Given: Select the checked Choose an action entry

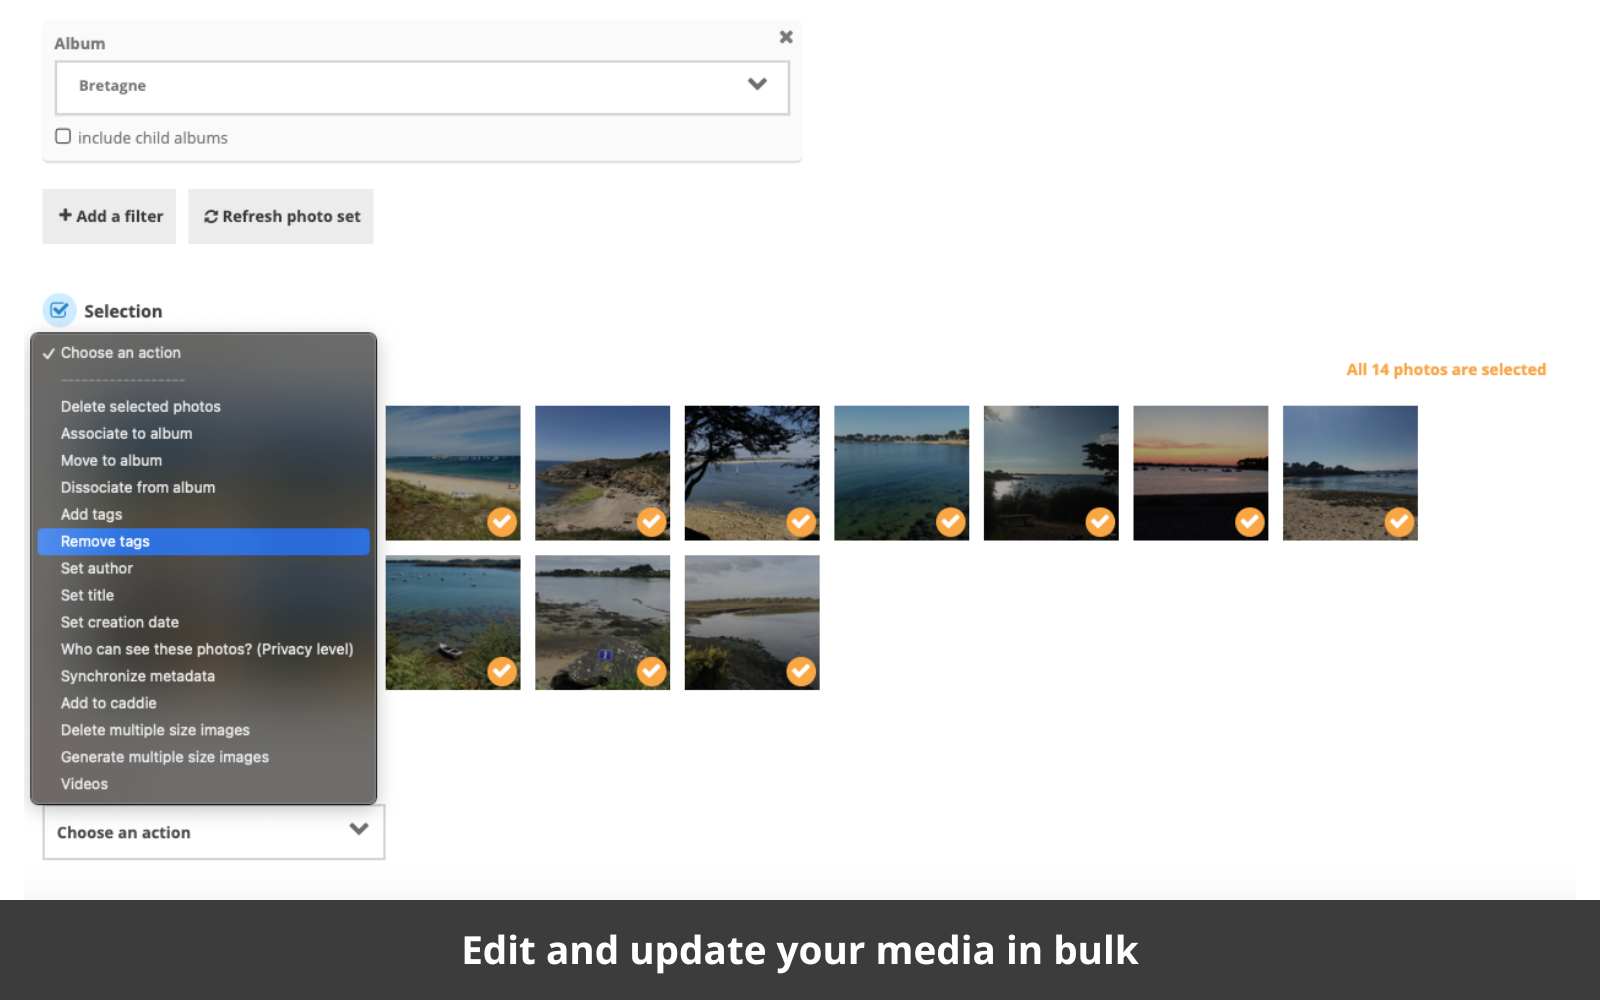Looking at the screenshot, I should point(204,353).
